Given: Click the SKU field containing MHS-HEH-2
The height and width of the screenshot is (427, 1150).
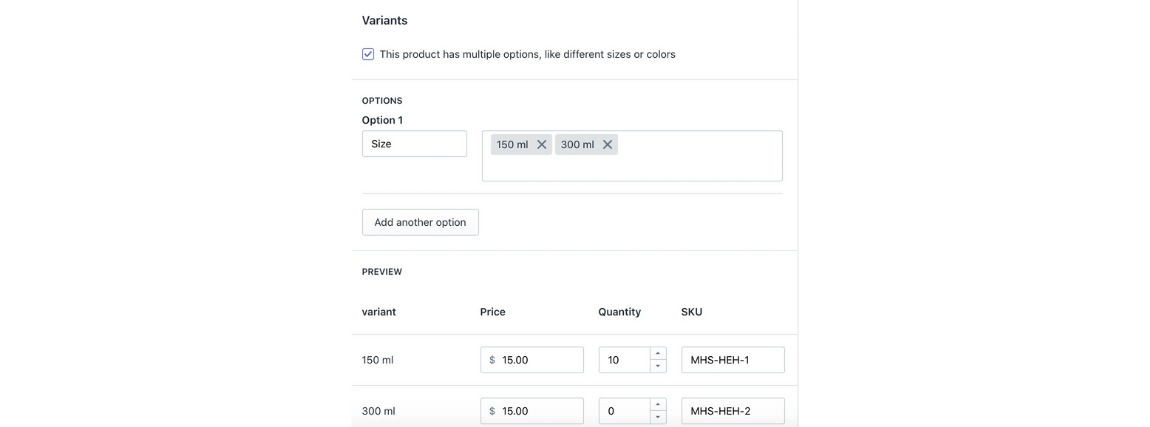Looking at the screenshot, I should pos(732,411).
